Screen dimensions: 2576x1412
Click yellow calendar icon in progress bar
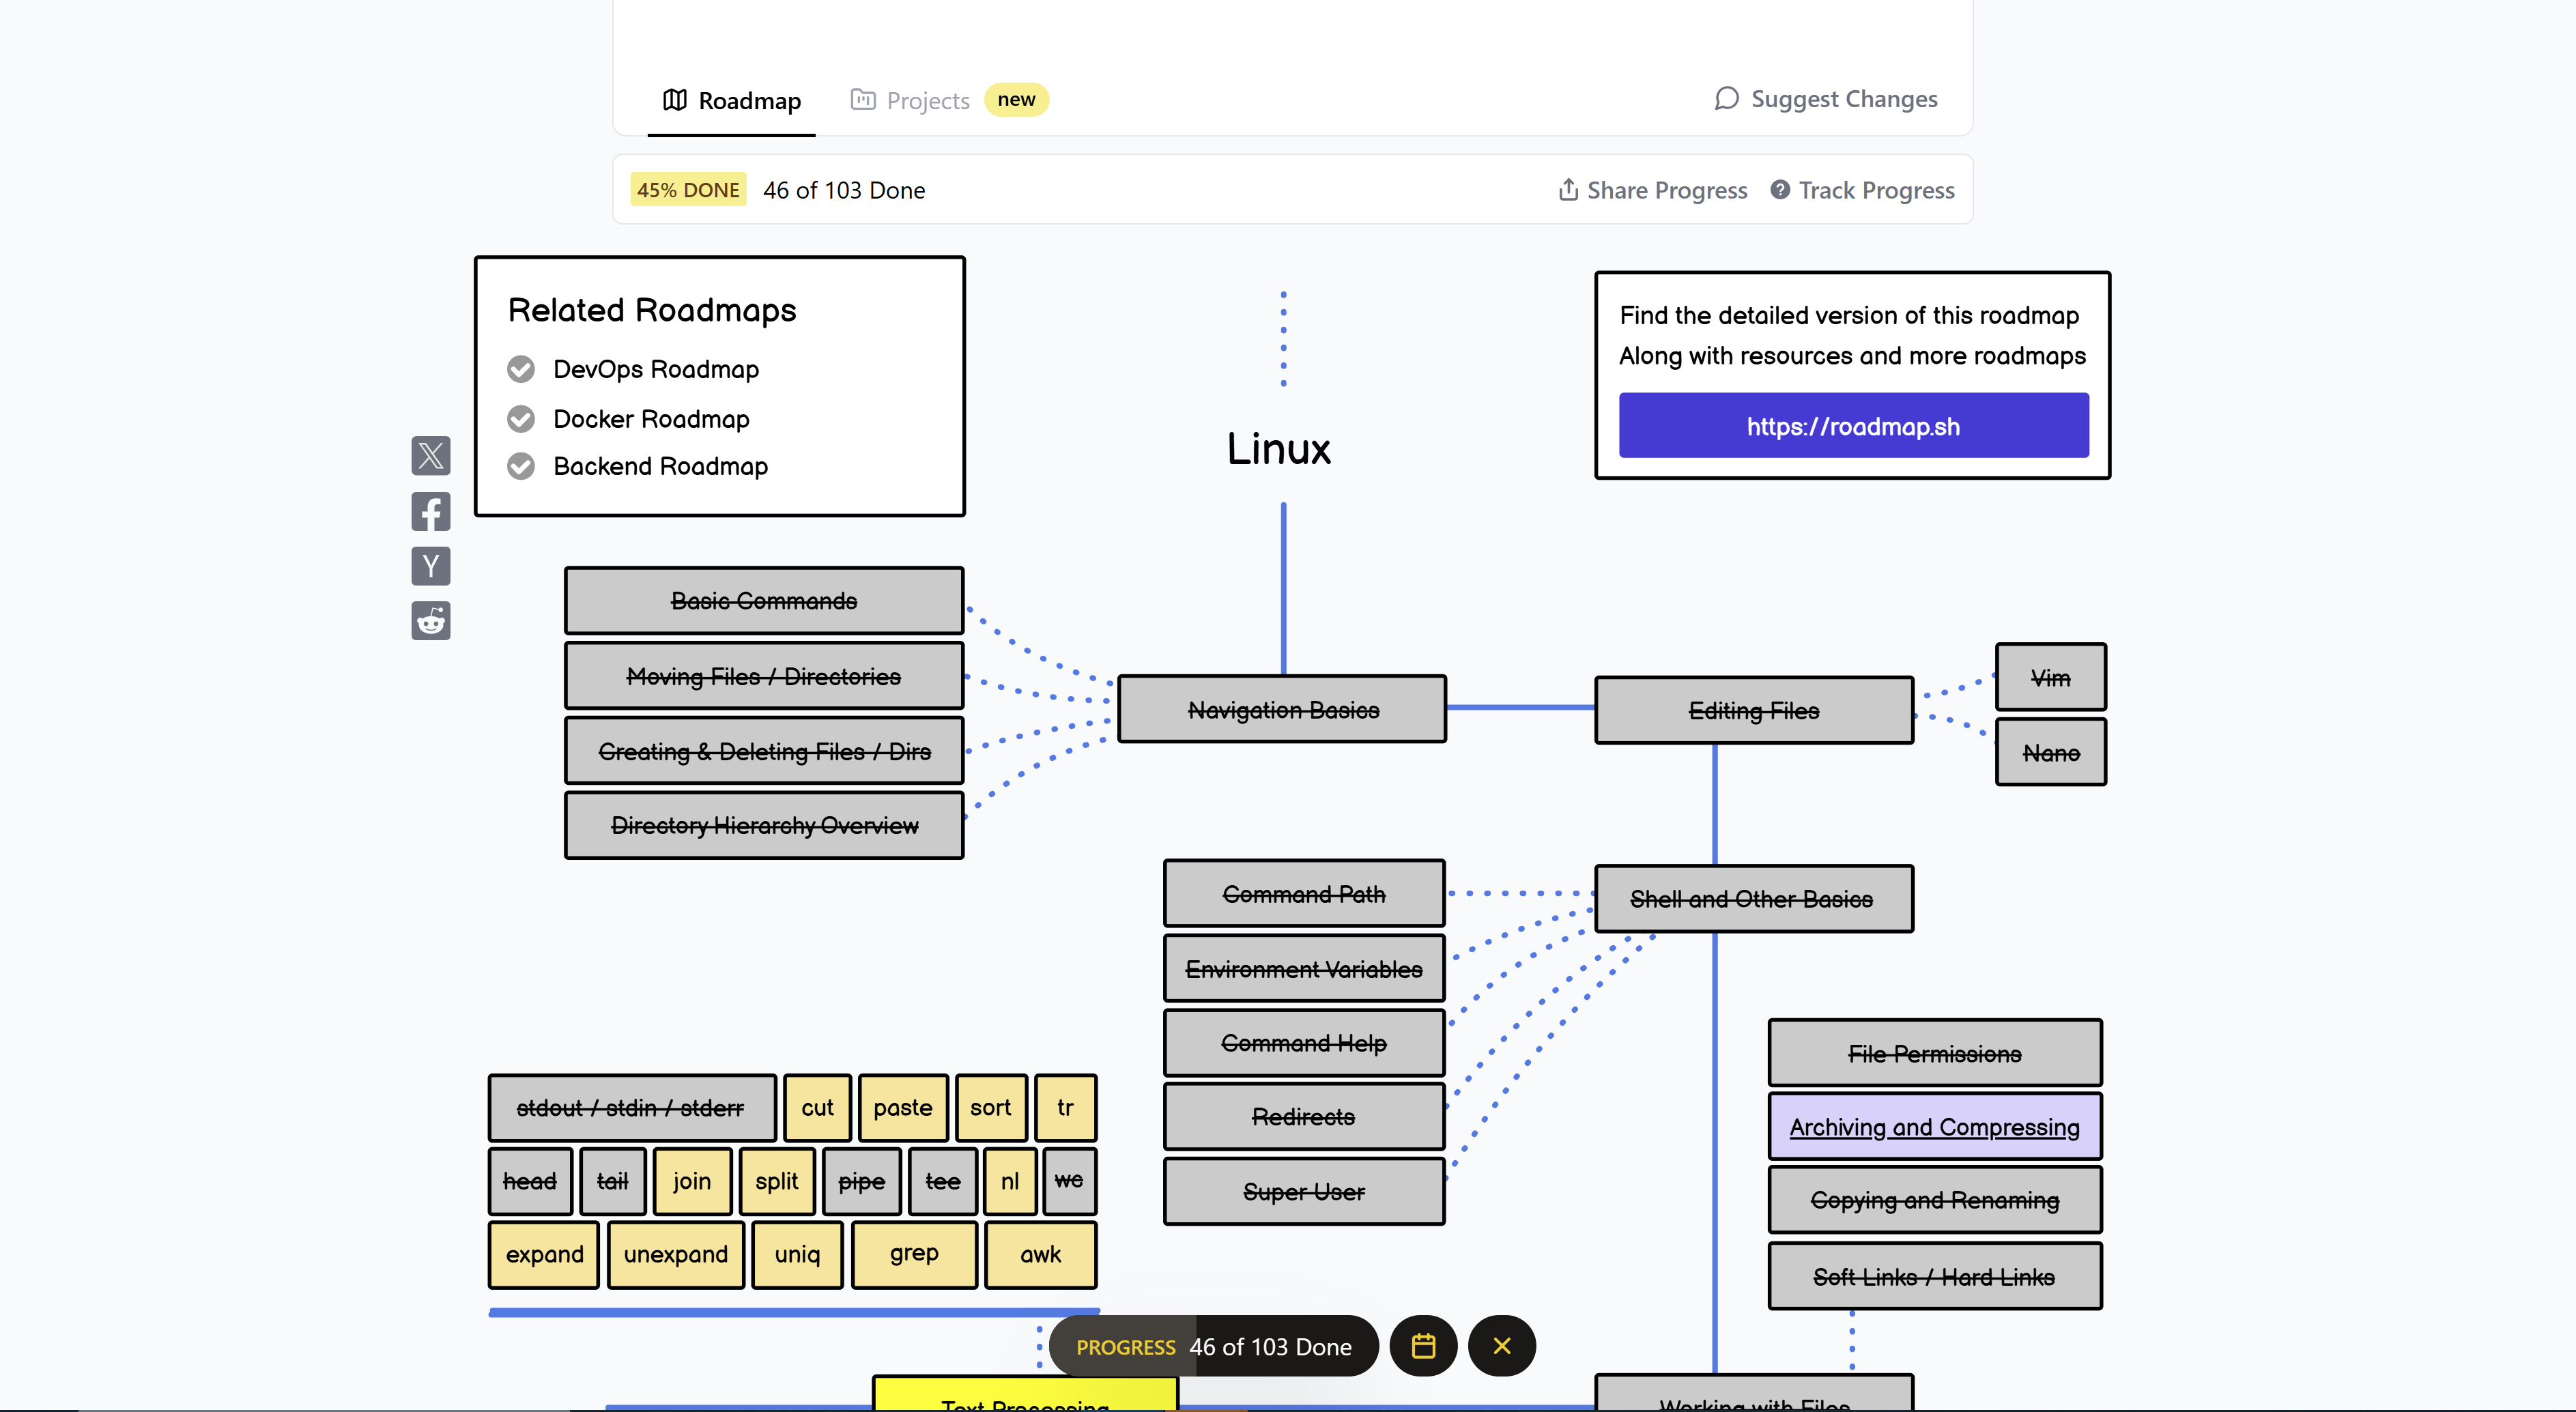[1423, 1346]
